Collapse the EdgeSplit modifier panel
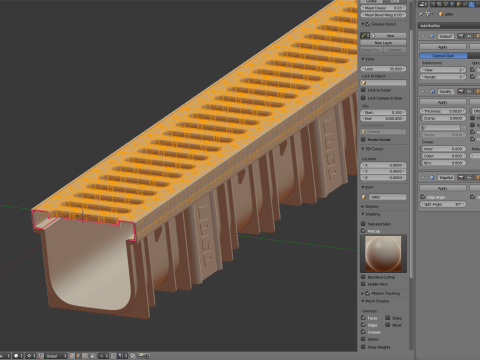 [423, 178]
